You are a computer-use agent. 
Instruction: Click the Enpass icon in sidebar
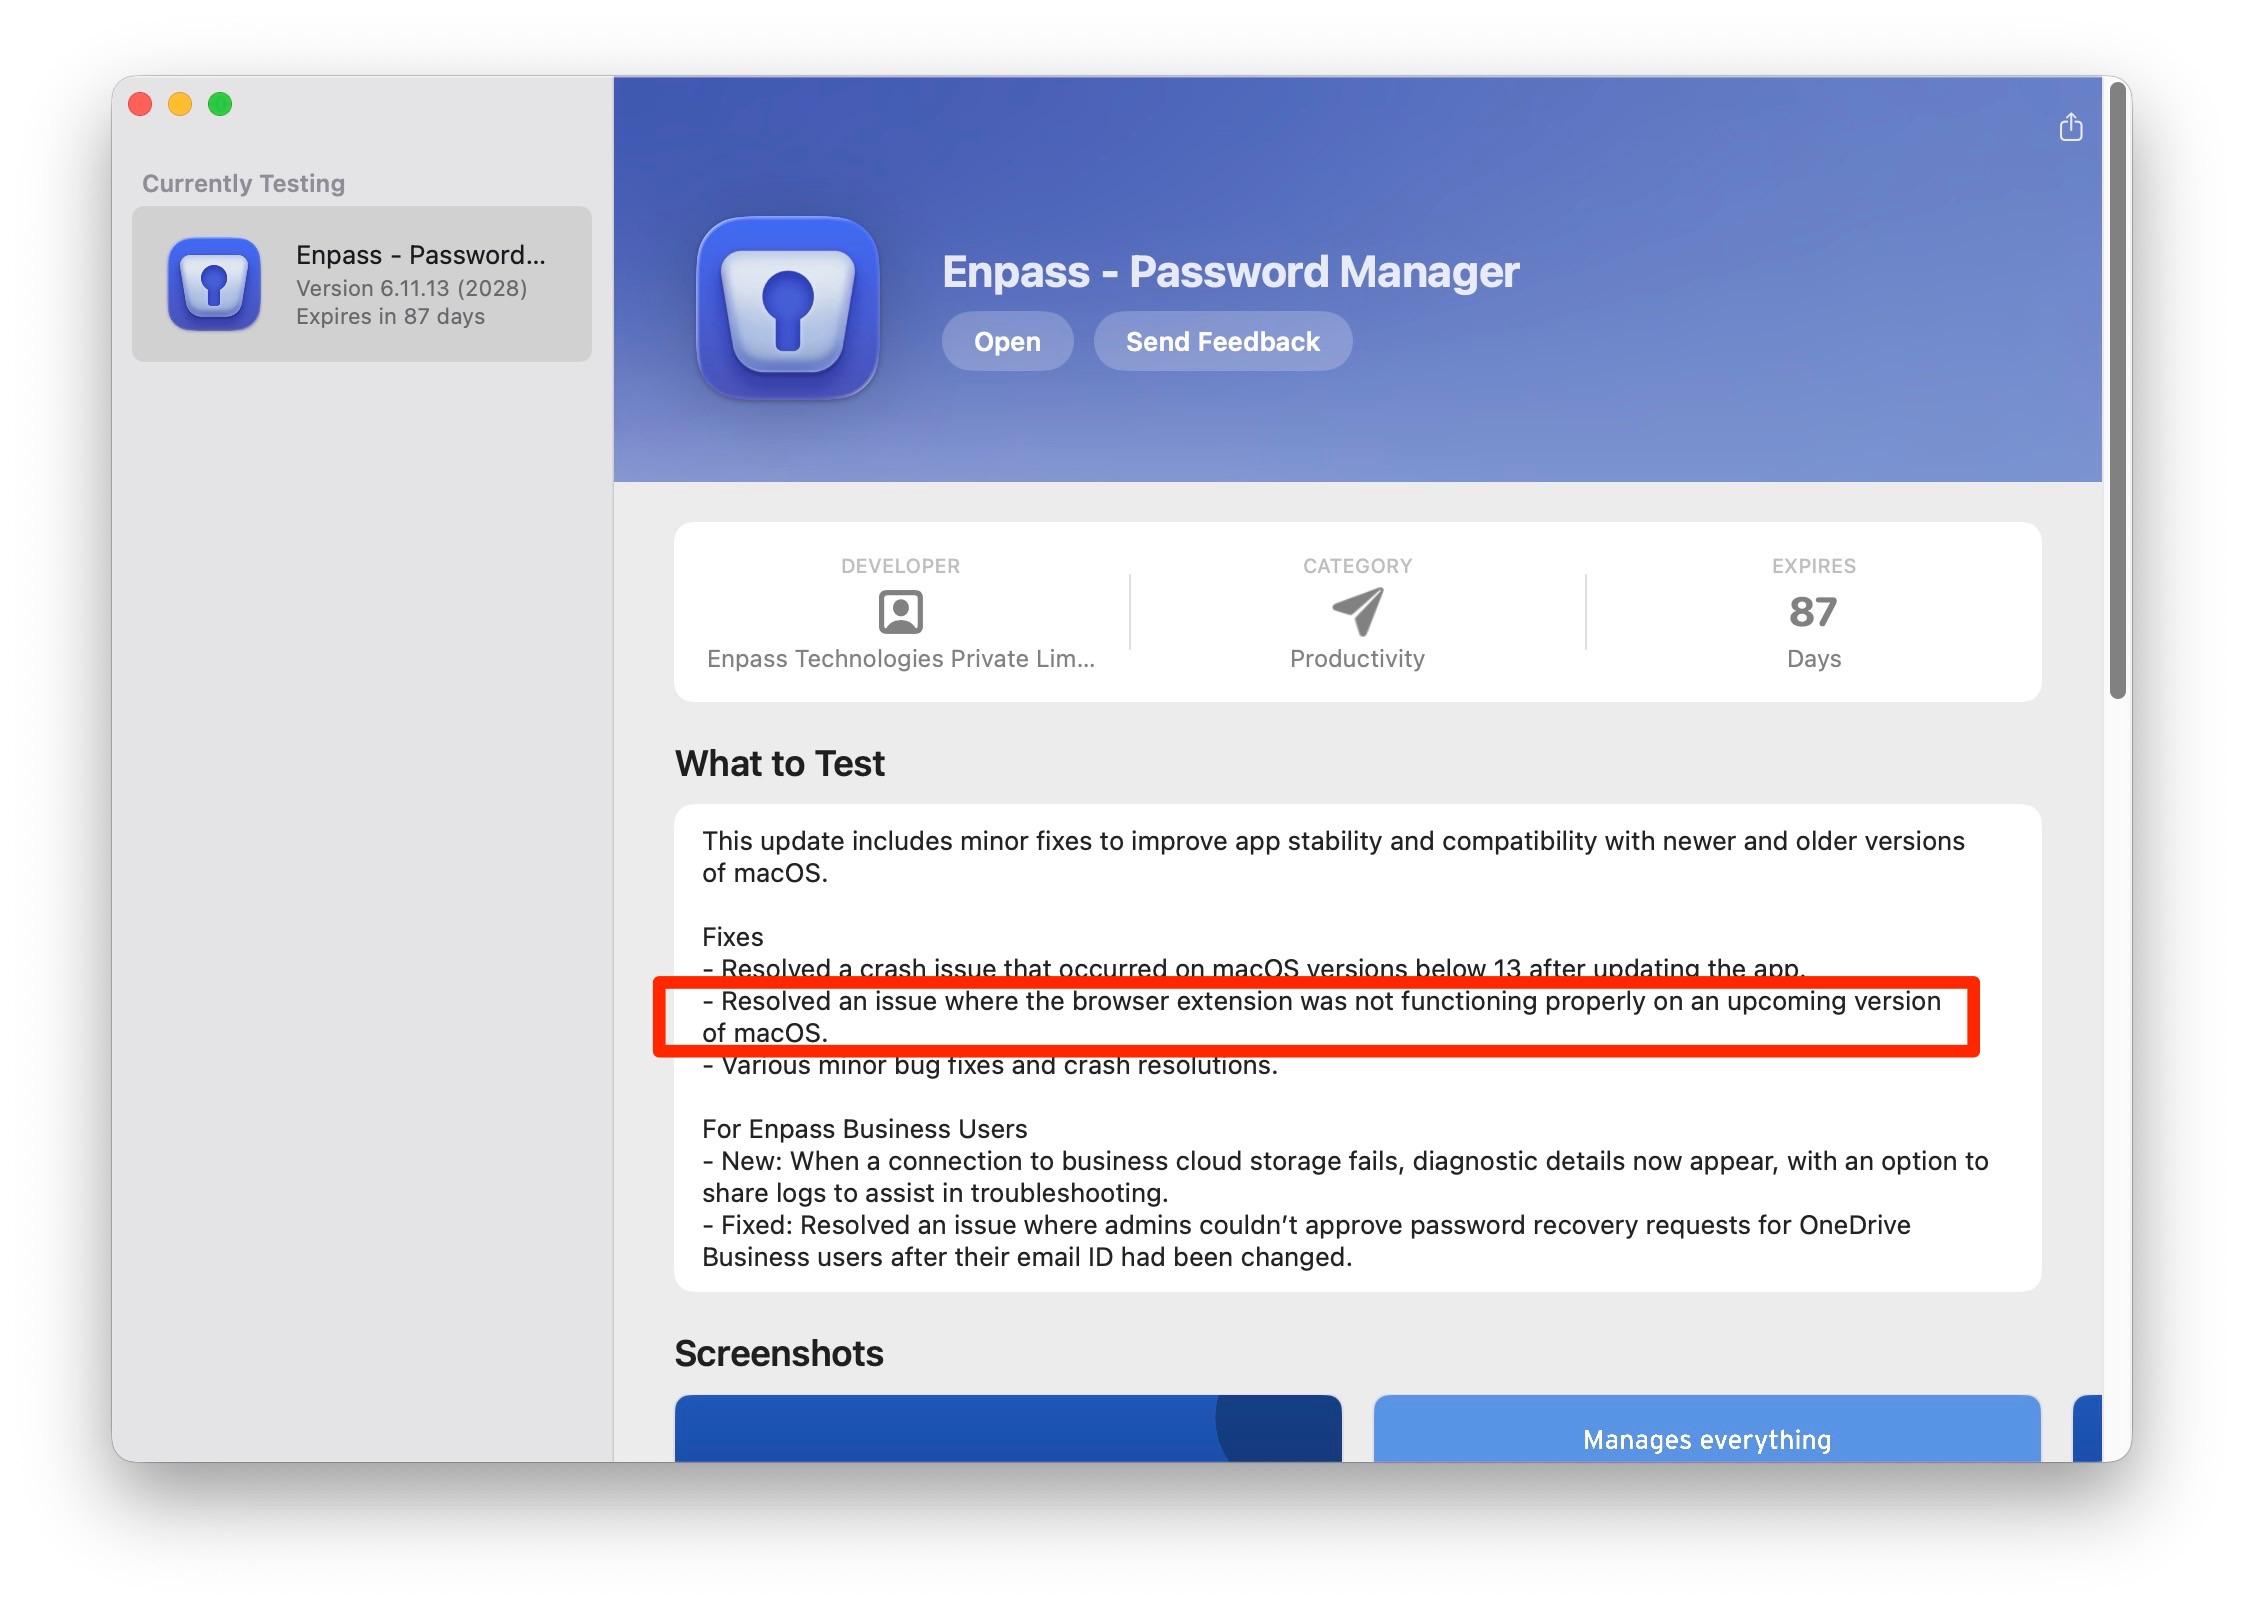click(214, 284)
